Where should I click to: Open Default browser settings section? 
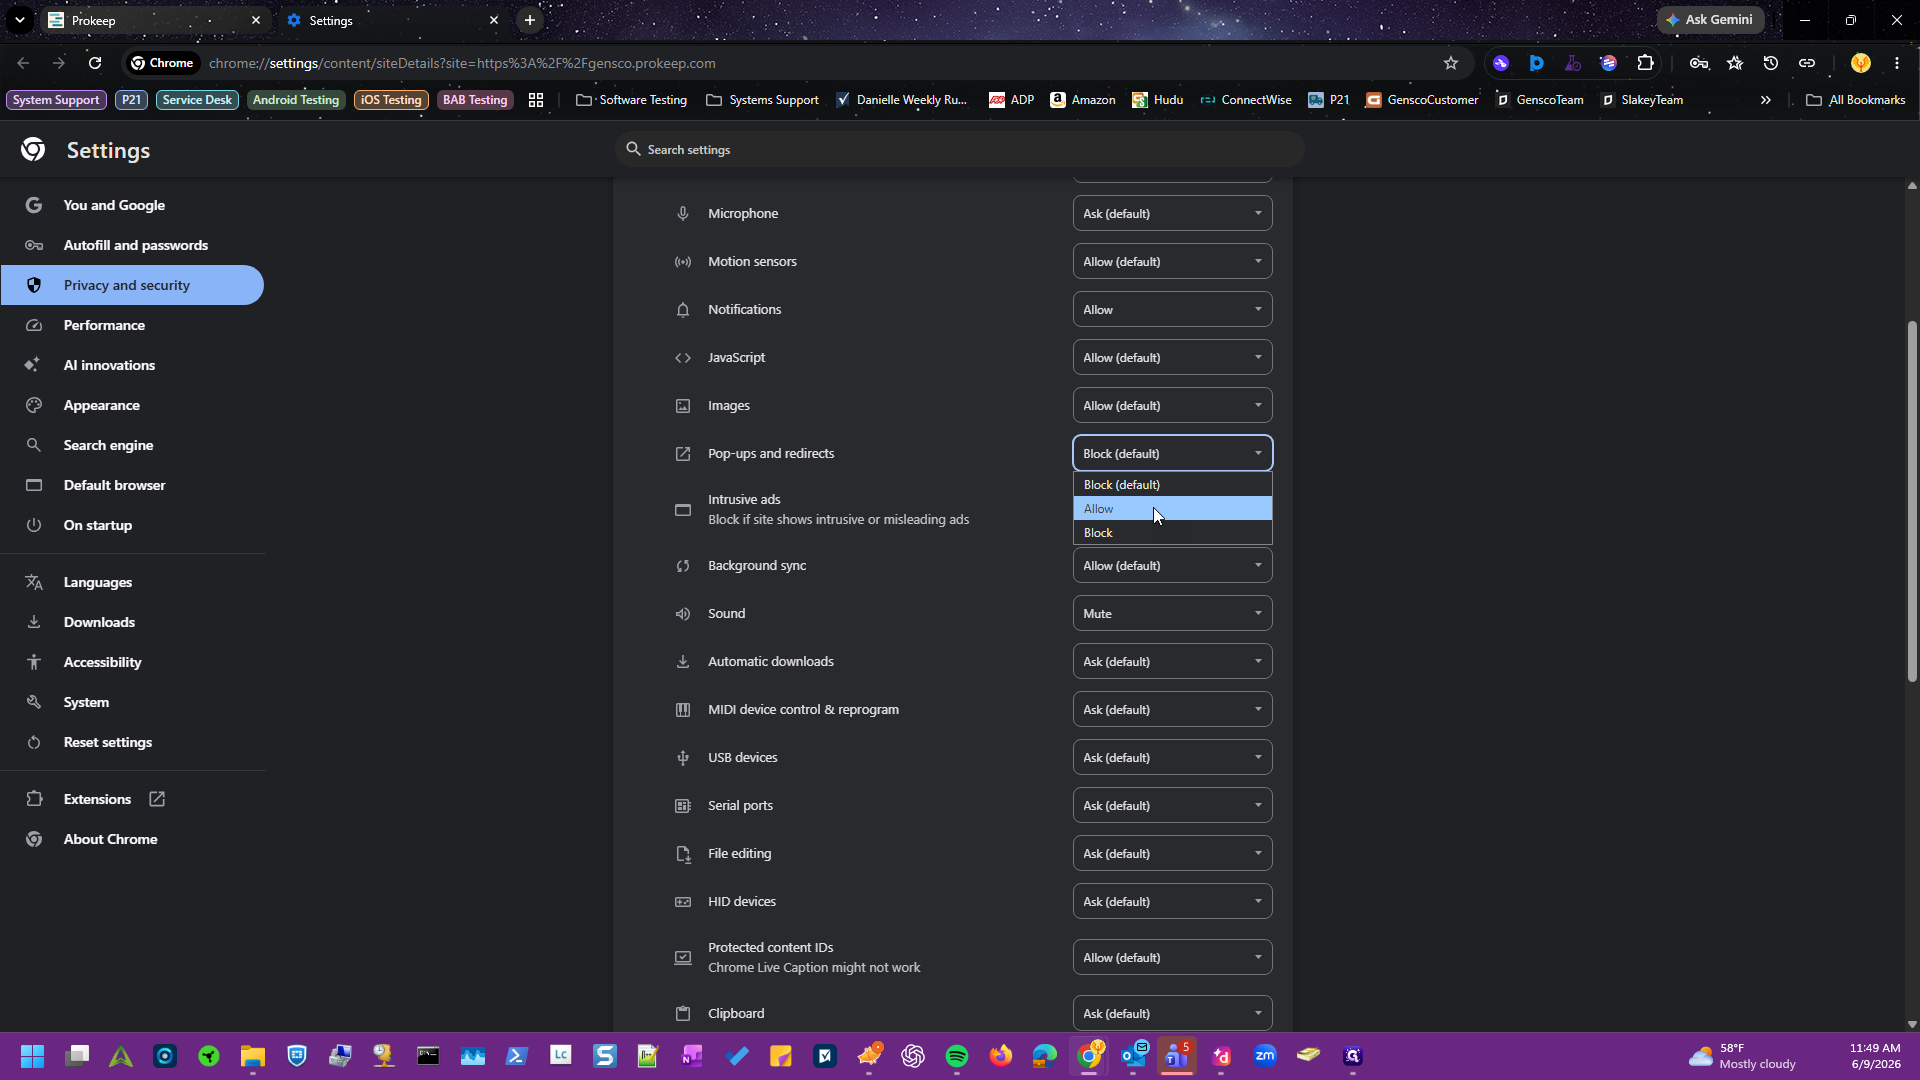[x=132, y=485]
